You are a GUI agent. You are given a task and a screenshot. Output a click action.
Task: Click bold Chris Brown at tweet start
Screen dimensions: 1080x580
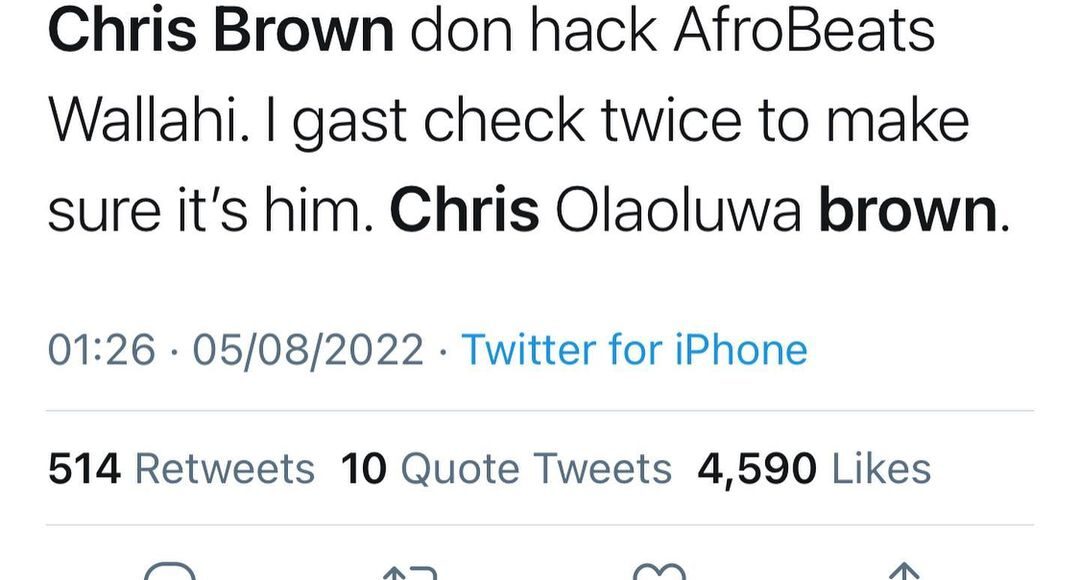pyautogui.click(x=221, y=31)
